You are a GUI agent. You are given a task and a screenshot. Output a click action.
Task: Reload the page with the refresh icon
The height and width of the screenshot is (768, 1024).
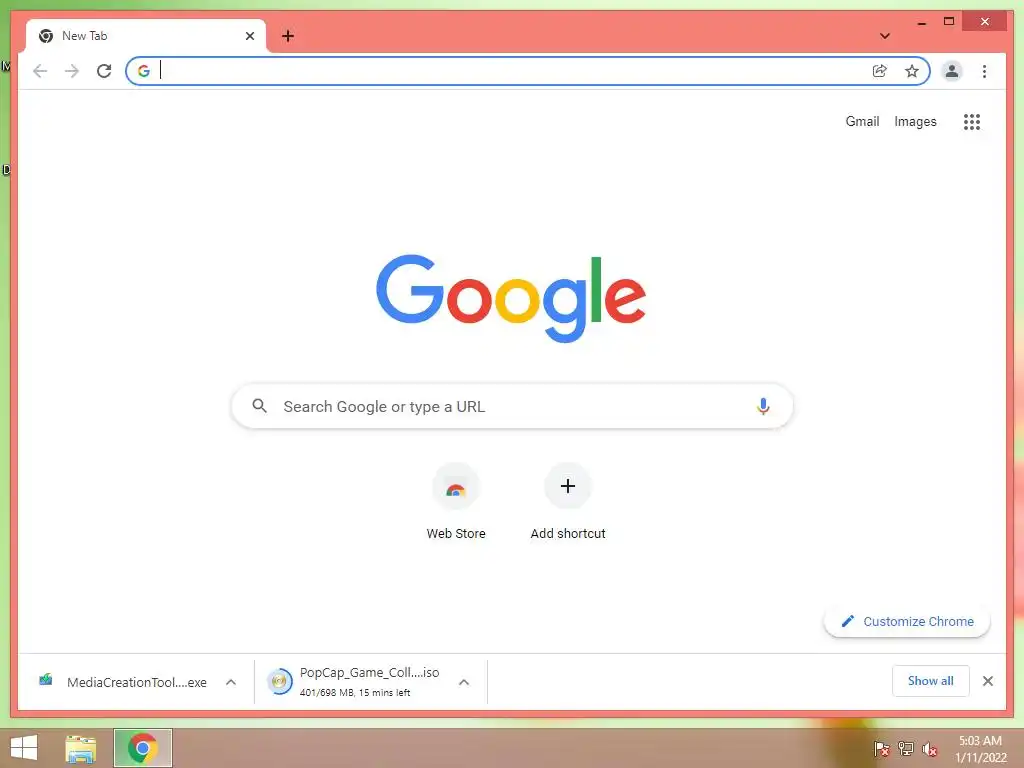104,71
